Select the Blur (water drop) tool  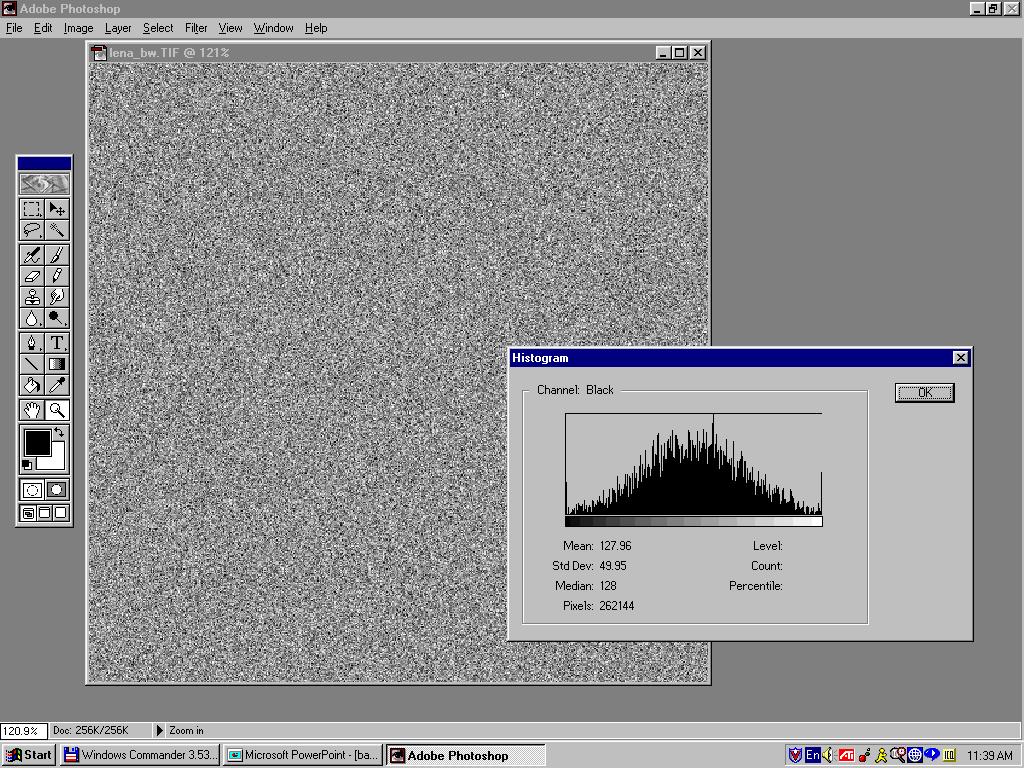pos(31,318)
